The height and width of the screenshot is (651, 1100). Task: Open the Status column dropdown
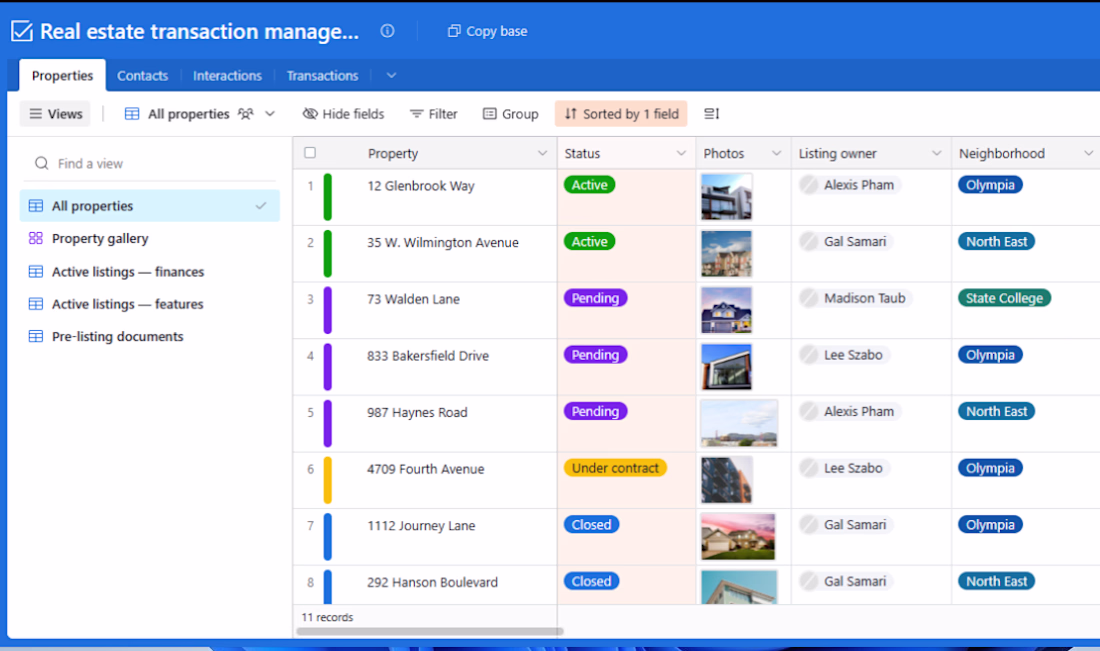(x=680, y=154)
